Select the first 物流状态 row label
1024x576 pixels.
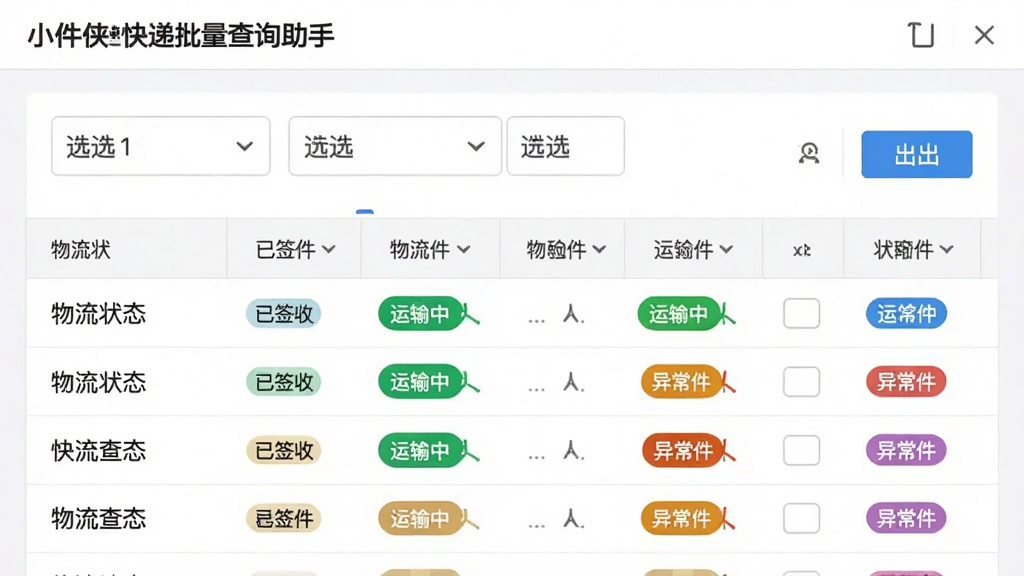[x=99, y=314]
